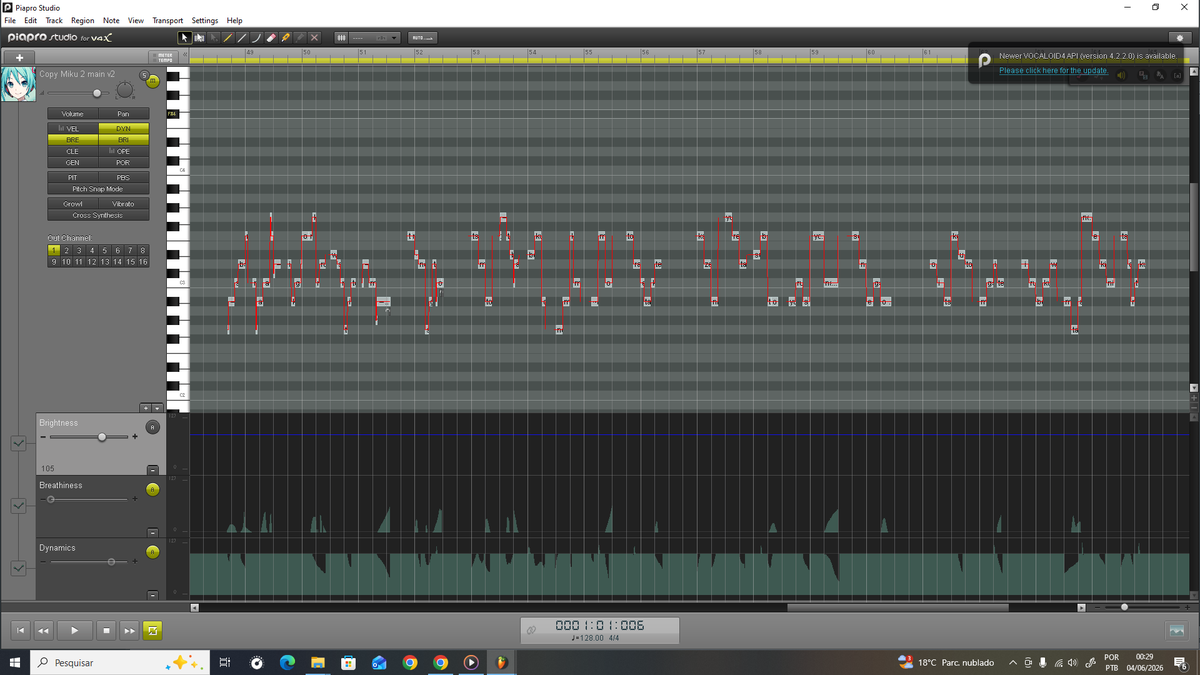The height and width of the screenshot is (675, 1200).
Task: Select the pencil draw tool
Action: pos(228,38)
